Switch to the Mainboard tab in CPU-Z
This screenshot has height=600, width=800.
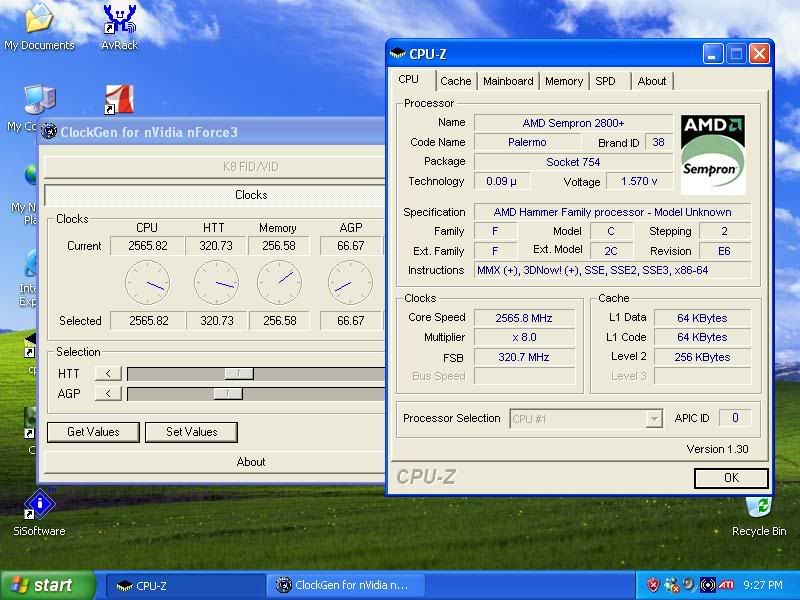tap(508, 81)
